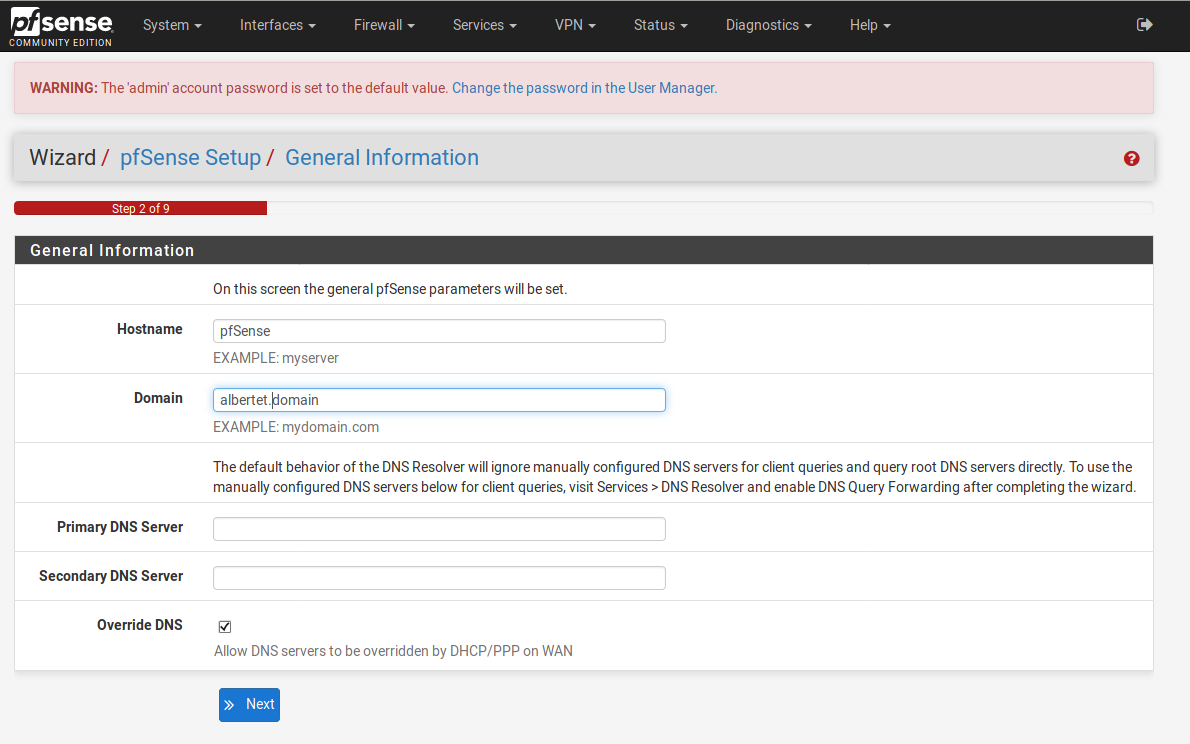This screenshot has height=744, width=1190.
Task: Click the 'EXAMPLE: myserver' hint text
Action: 276,358
